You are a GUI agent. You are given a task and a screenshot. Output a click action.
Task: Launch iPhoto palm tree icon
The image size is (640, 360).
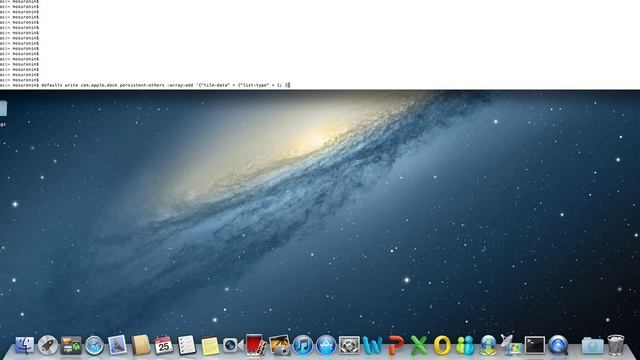coord(280,345)
